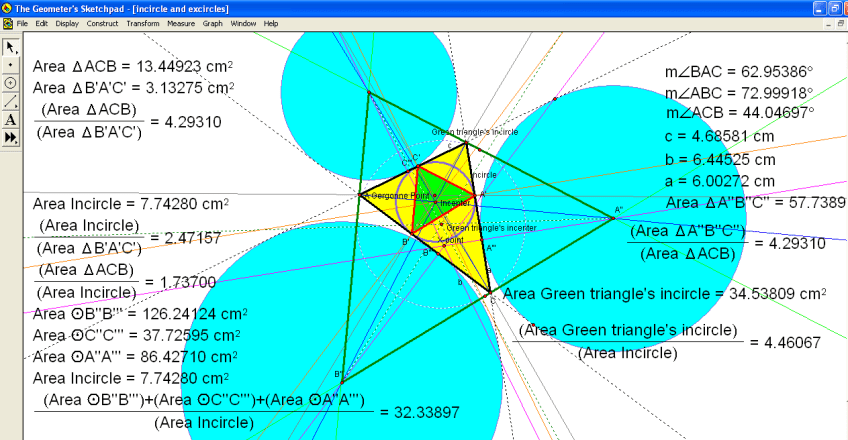Screen dimensions: 848x440
Task: Open the Construct menu
Action: [x=102, y=22]
